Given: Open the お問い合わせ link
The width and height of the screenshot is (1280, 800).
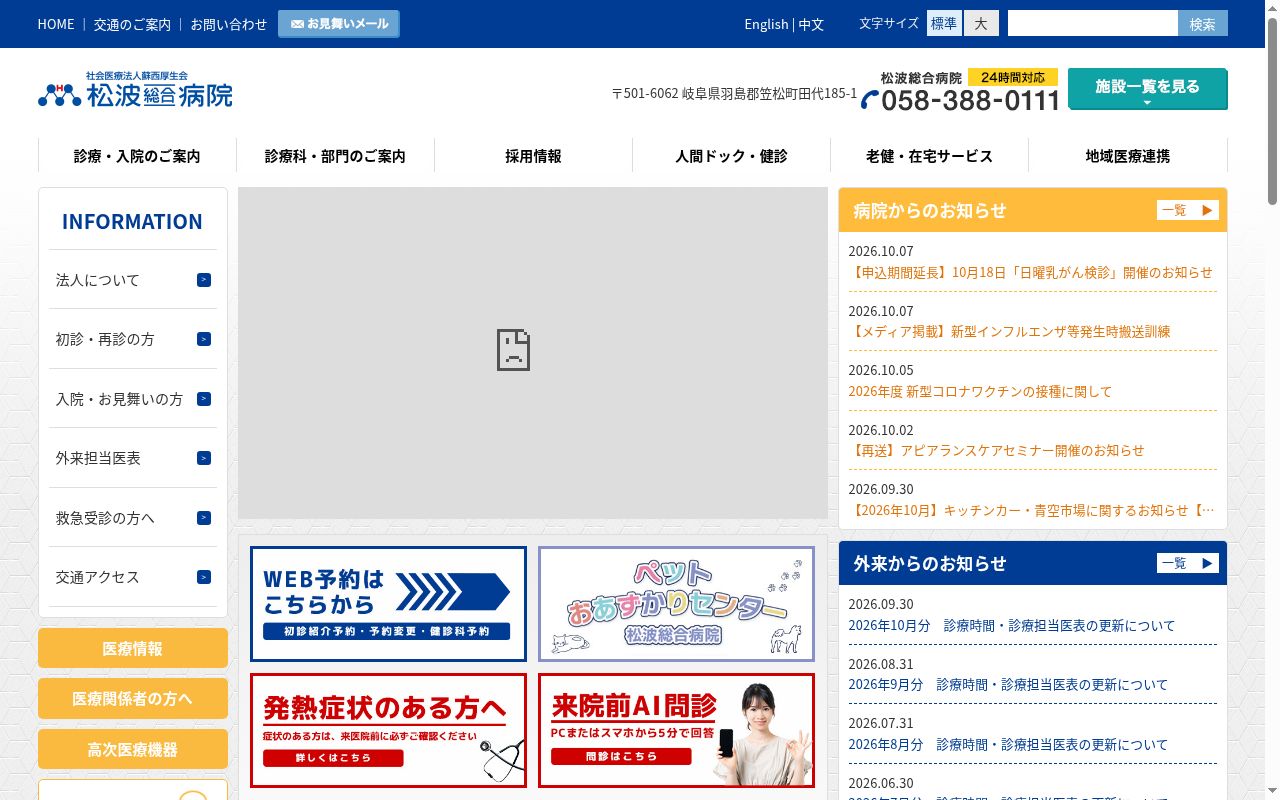Looking at the screenshot, I should point(229,24).
